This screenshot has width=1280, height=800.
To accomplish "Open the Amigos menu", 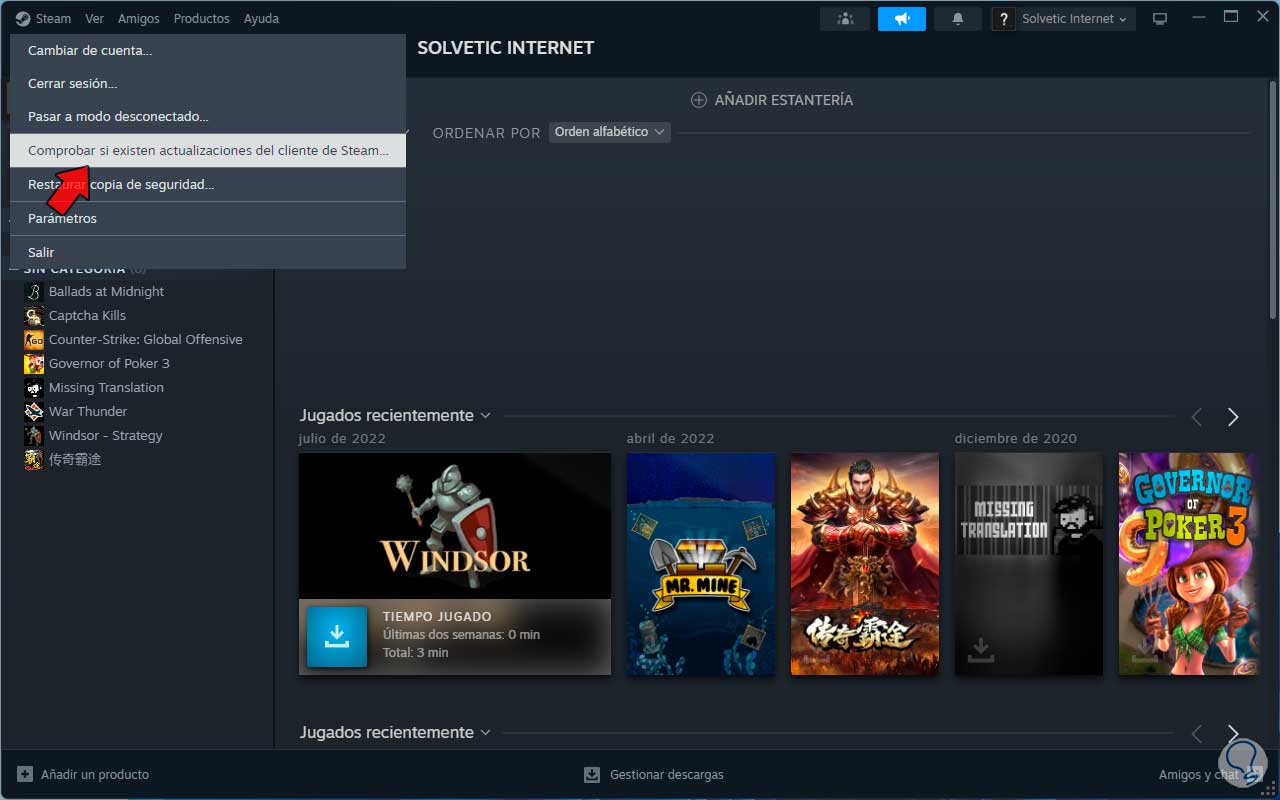I will pos(138,18).
